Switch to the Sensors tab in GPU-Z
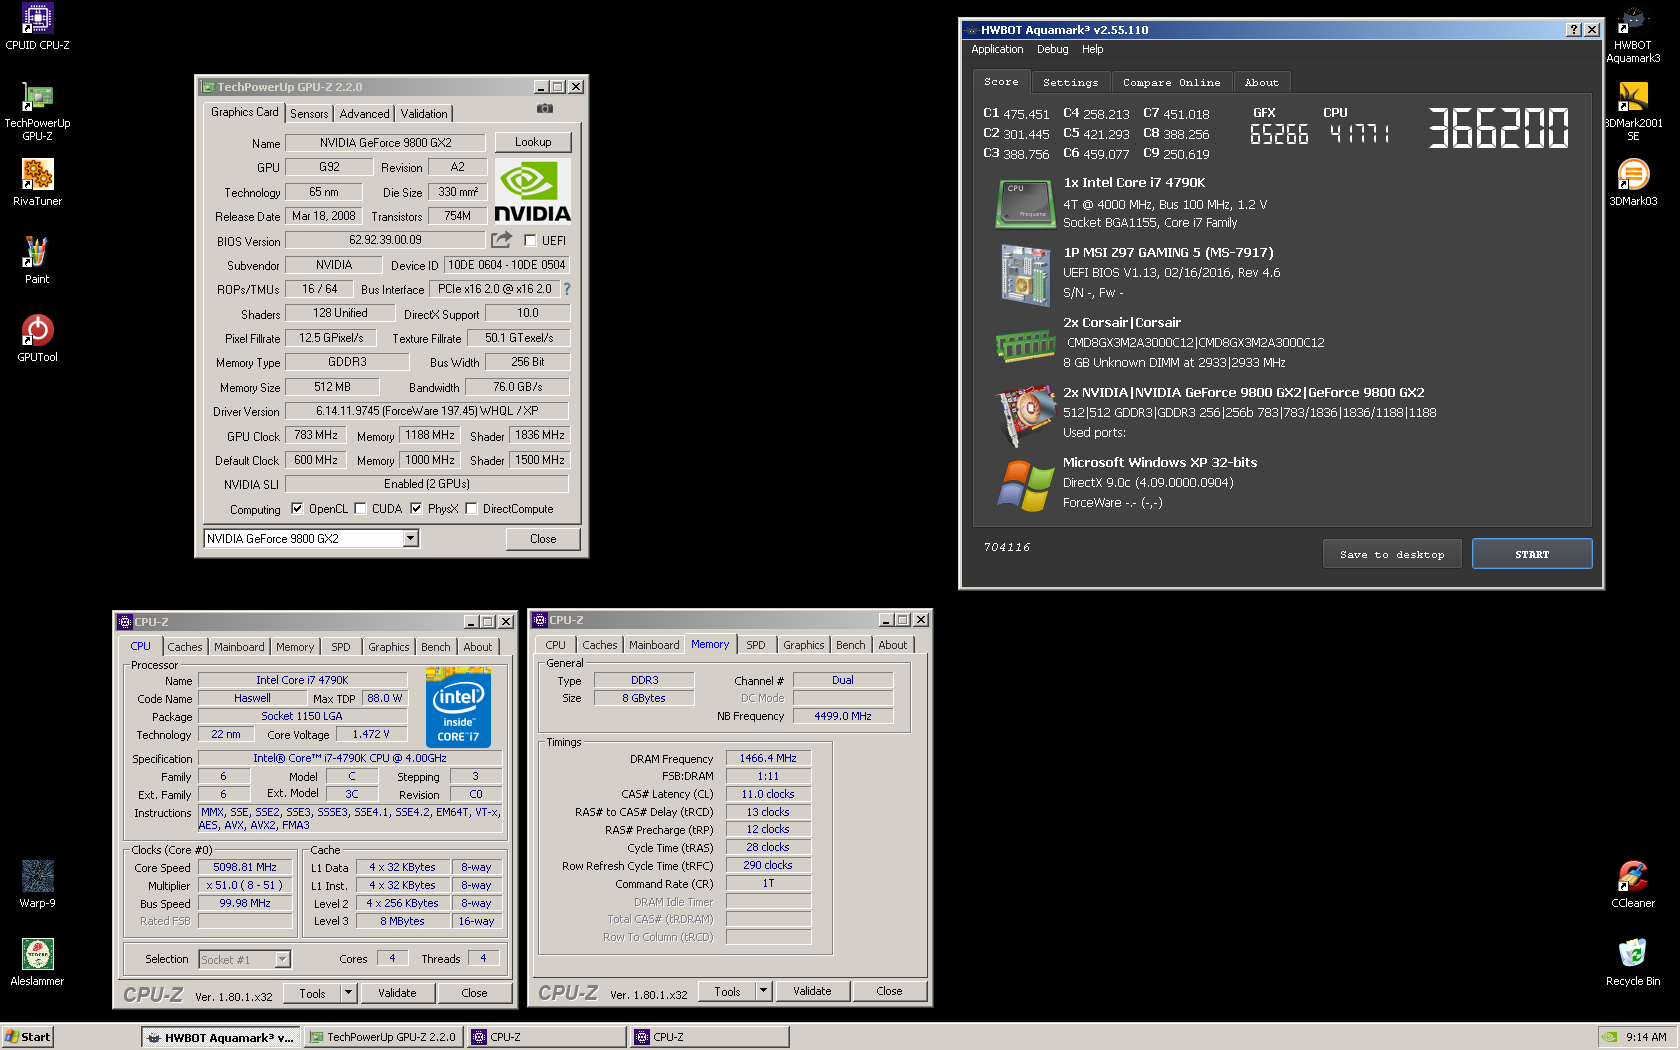This screenshot has height=1050, width=1680. click(x=309, y=114)
